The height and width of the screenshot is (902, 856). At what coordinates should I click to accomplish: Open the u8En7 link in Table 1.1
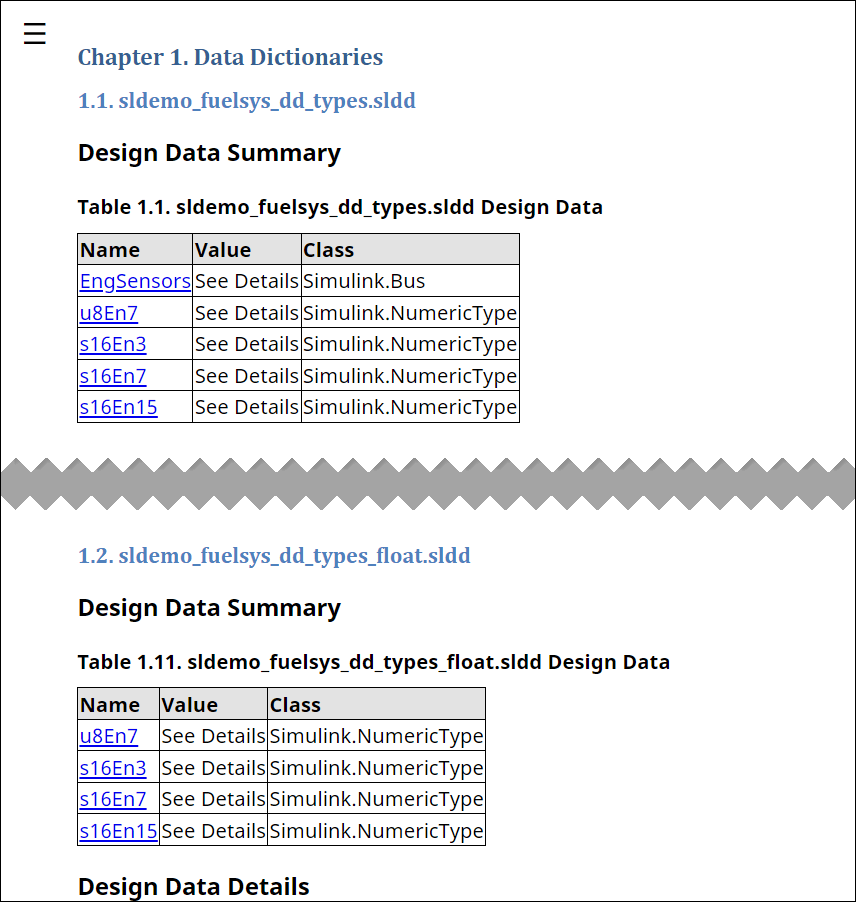point(109,313)
